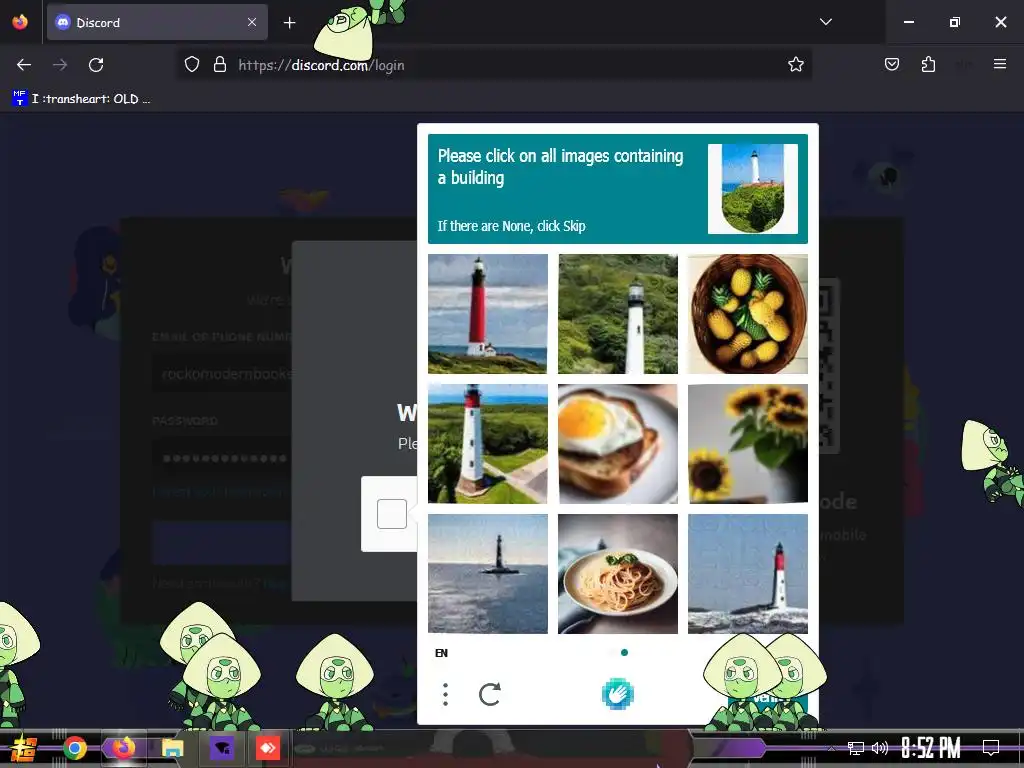Click the Start button on the taskbar
Screen dimensions: 1024x768
coord(24,748)
